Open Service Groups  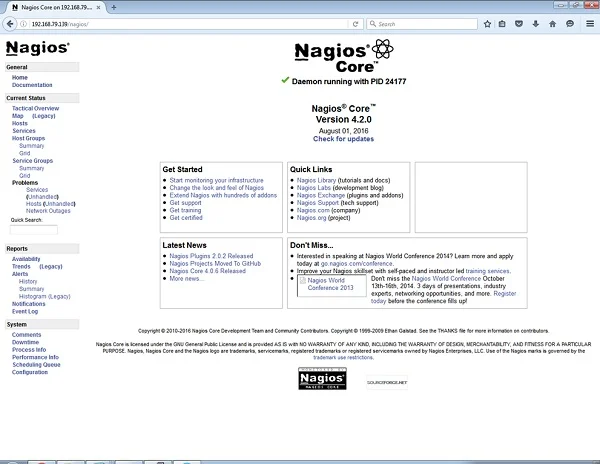click(33, 161)
